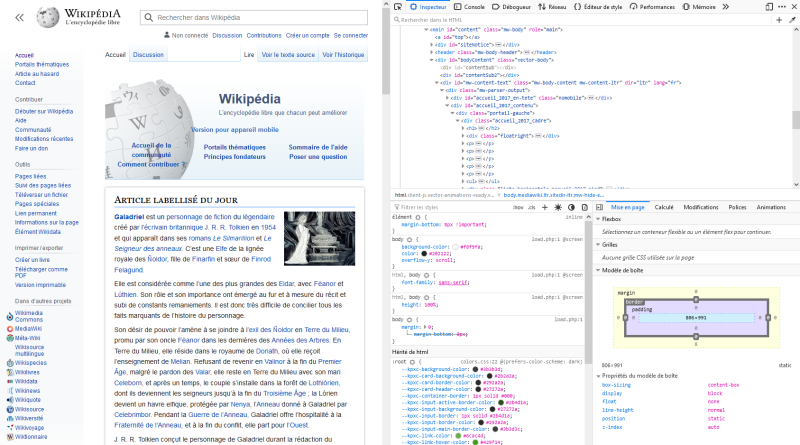The image size is (800, 445).
Task: Click the target icon beside :root rule
Action: (x=412, y=362)
